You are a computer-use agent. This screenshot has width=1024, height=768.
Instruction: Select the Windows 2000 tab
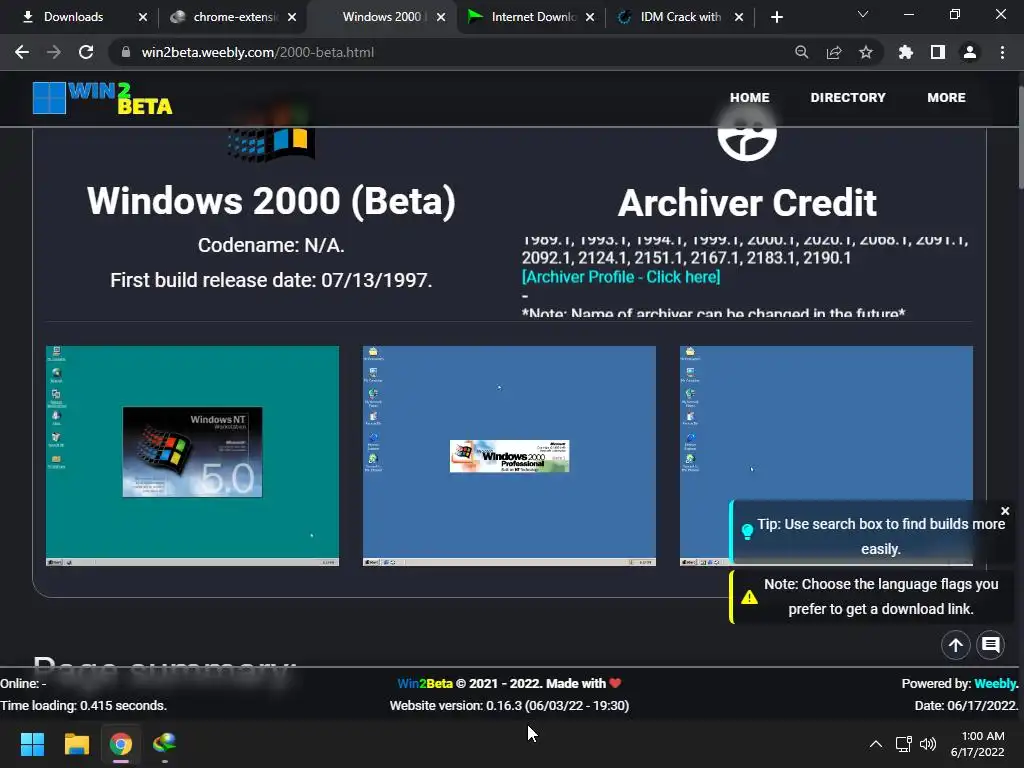coord(382,17)
